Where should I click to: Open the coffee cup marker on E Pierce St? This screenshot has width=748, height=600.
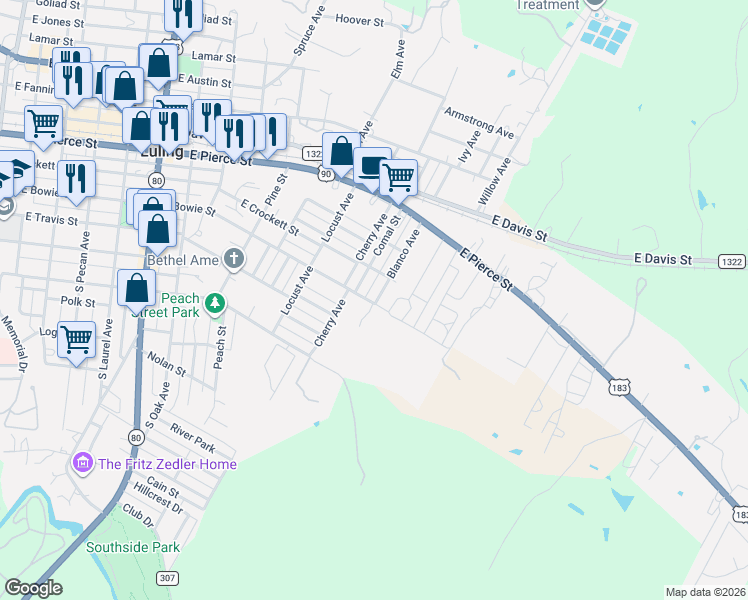point(371,166)
